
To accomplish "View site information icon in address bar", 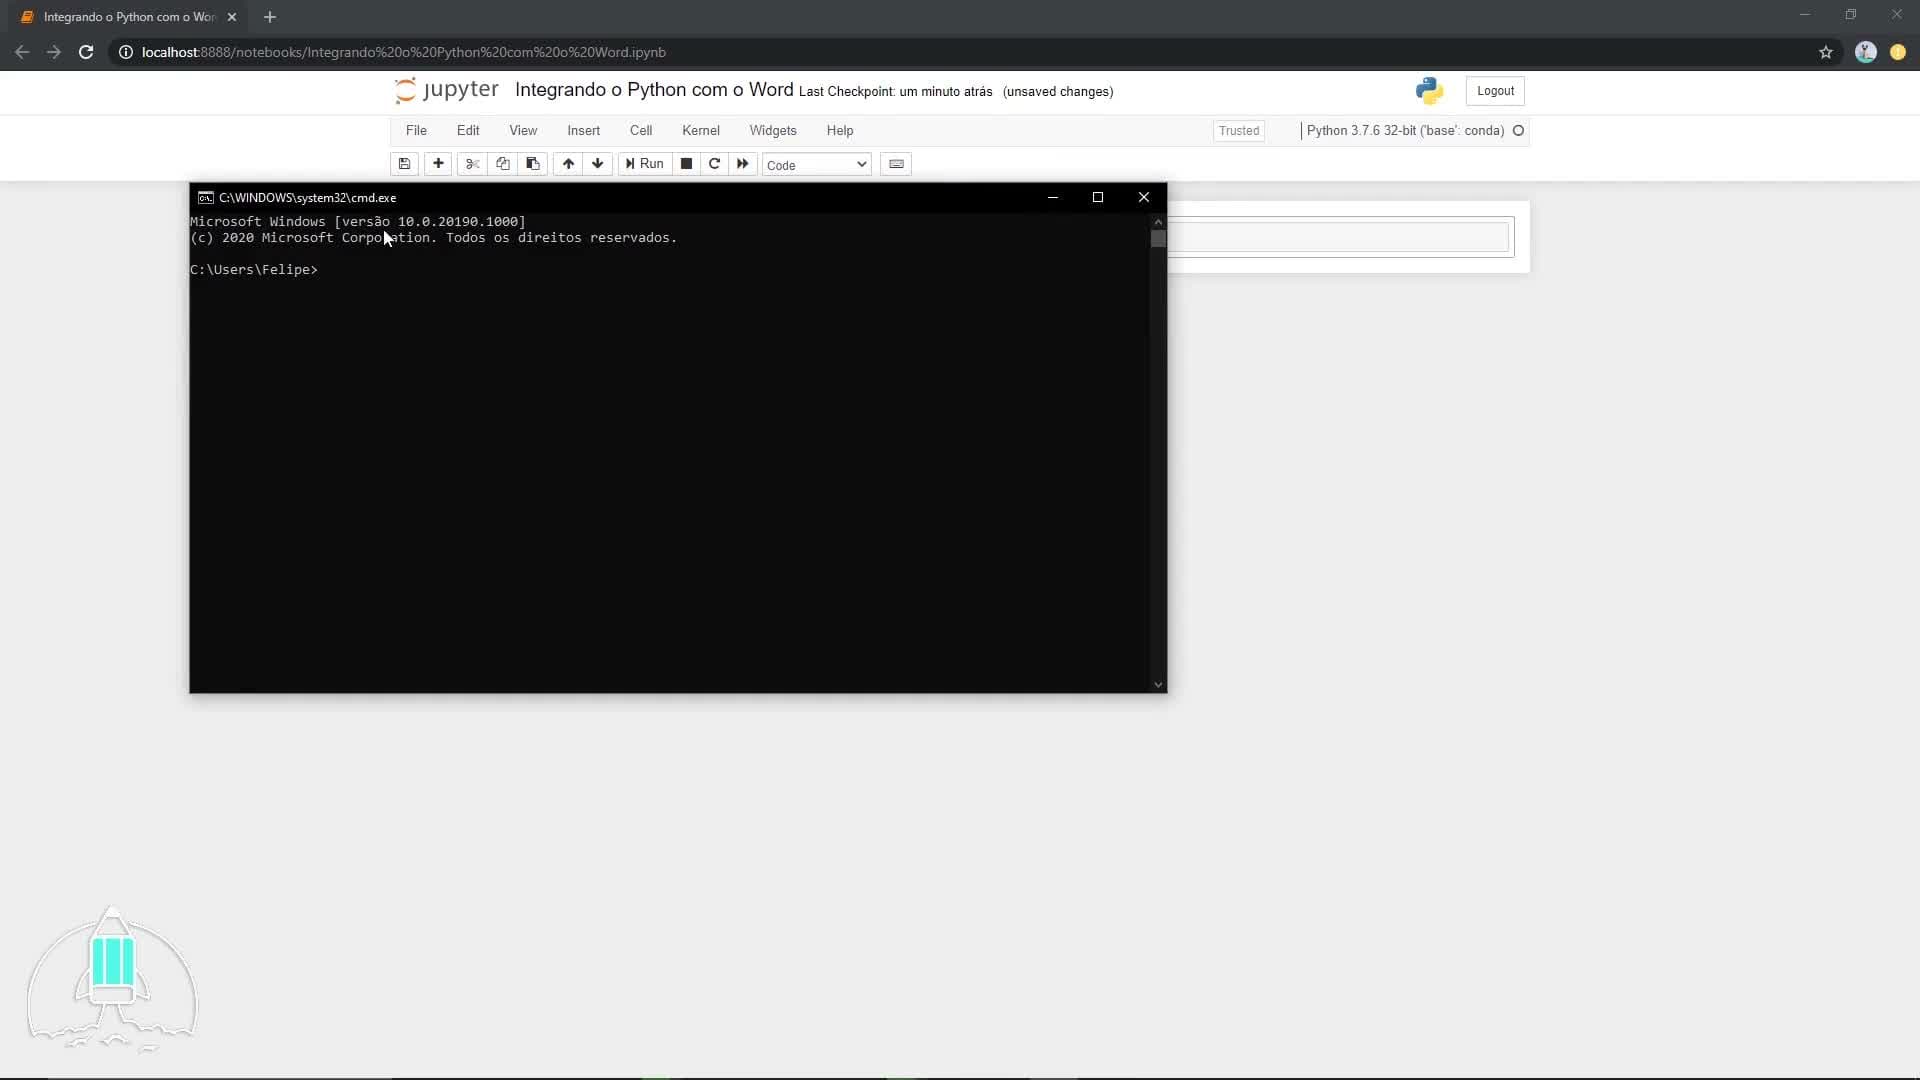I will coord(126,52).
